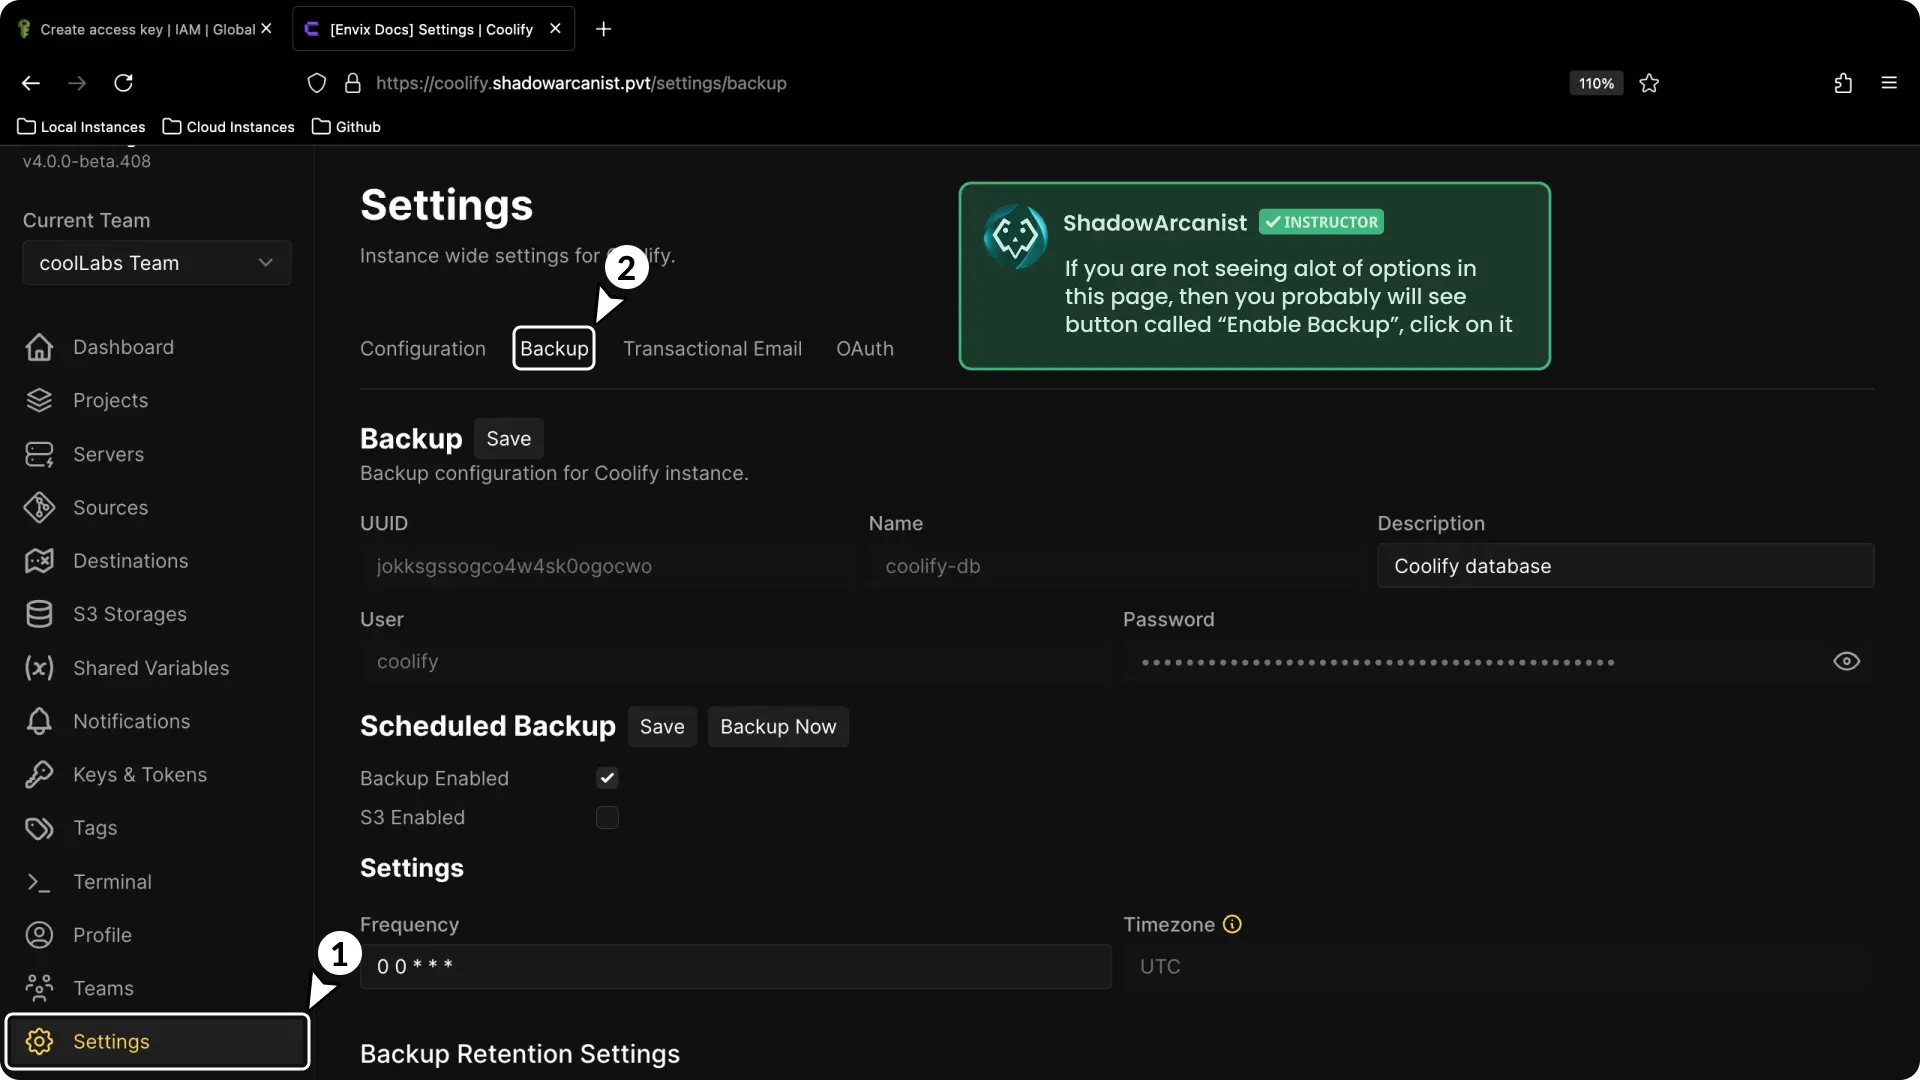1920x1080 pixels.
Task: Click Backup Now under Scheduled Backup
Action: pyautogui.click(x=779, y=726)
